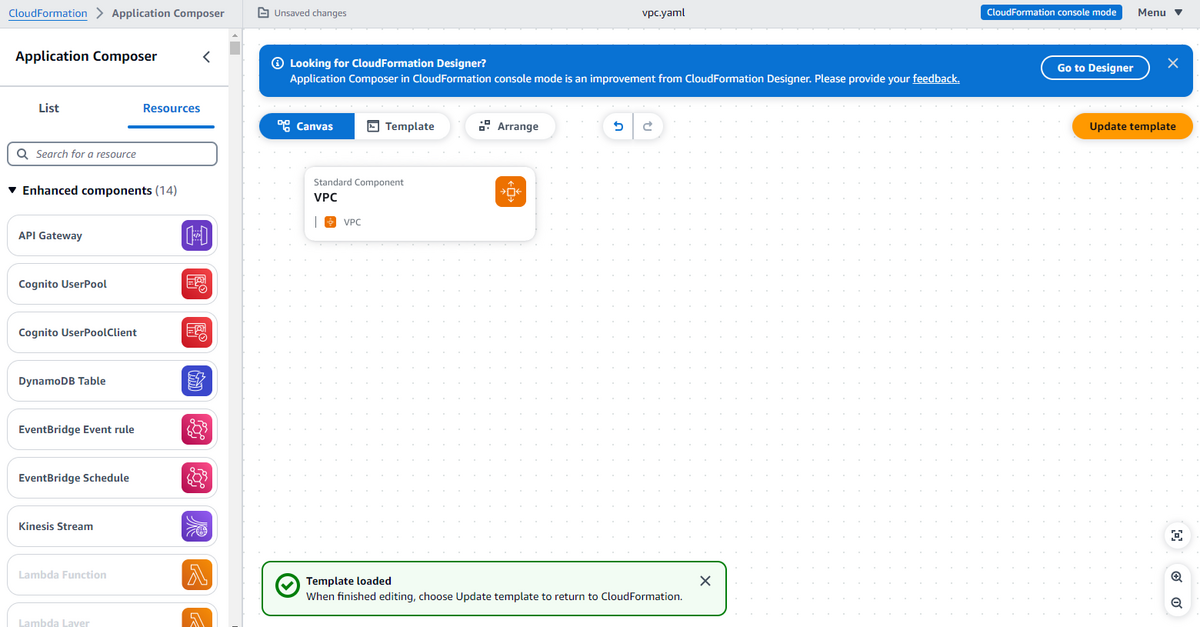Image resolution: width=1200 pixels, height=627 pixels.
Task: Open the feedback link
Action: tap(936, 78)
